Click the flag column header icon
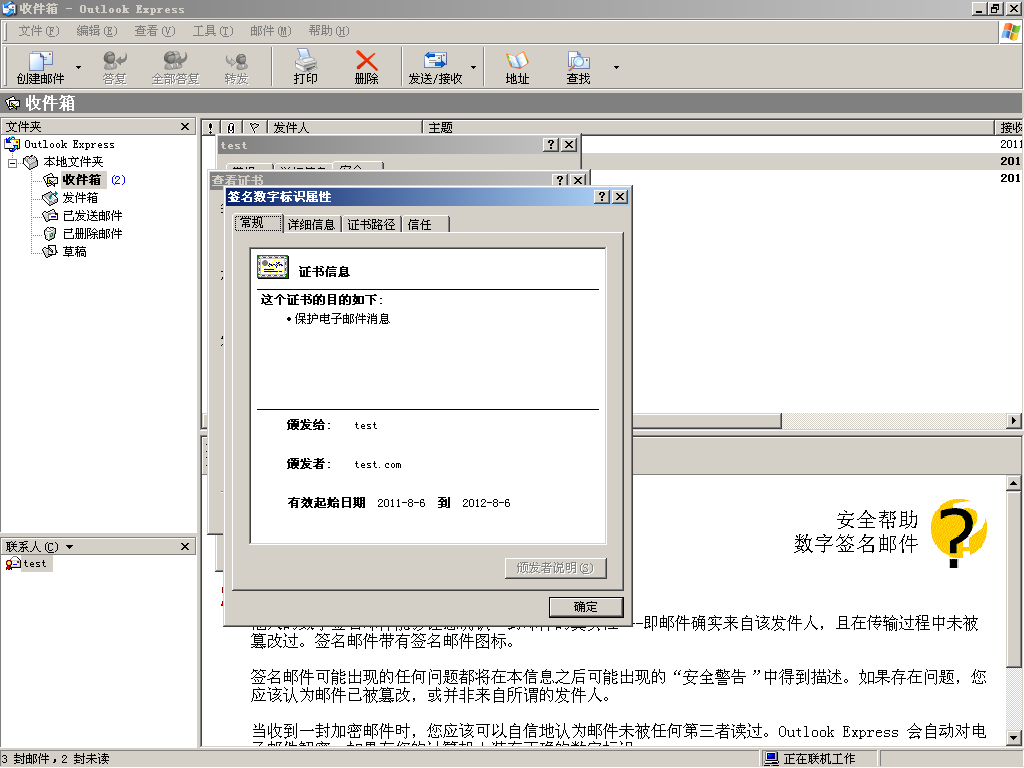The width and height of the screenshot is (1024, 768). coord(255,127)
